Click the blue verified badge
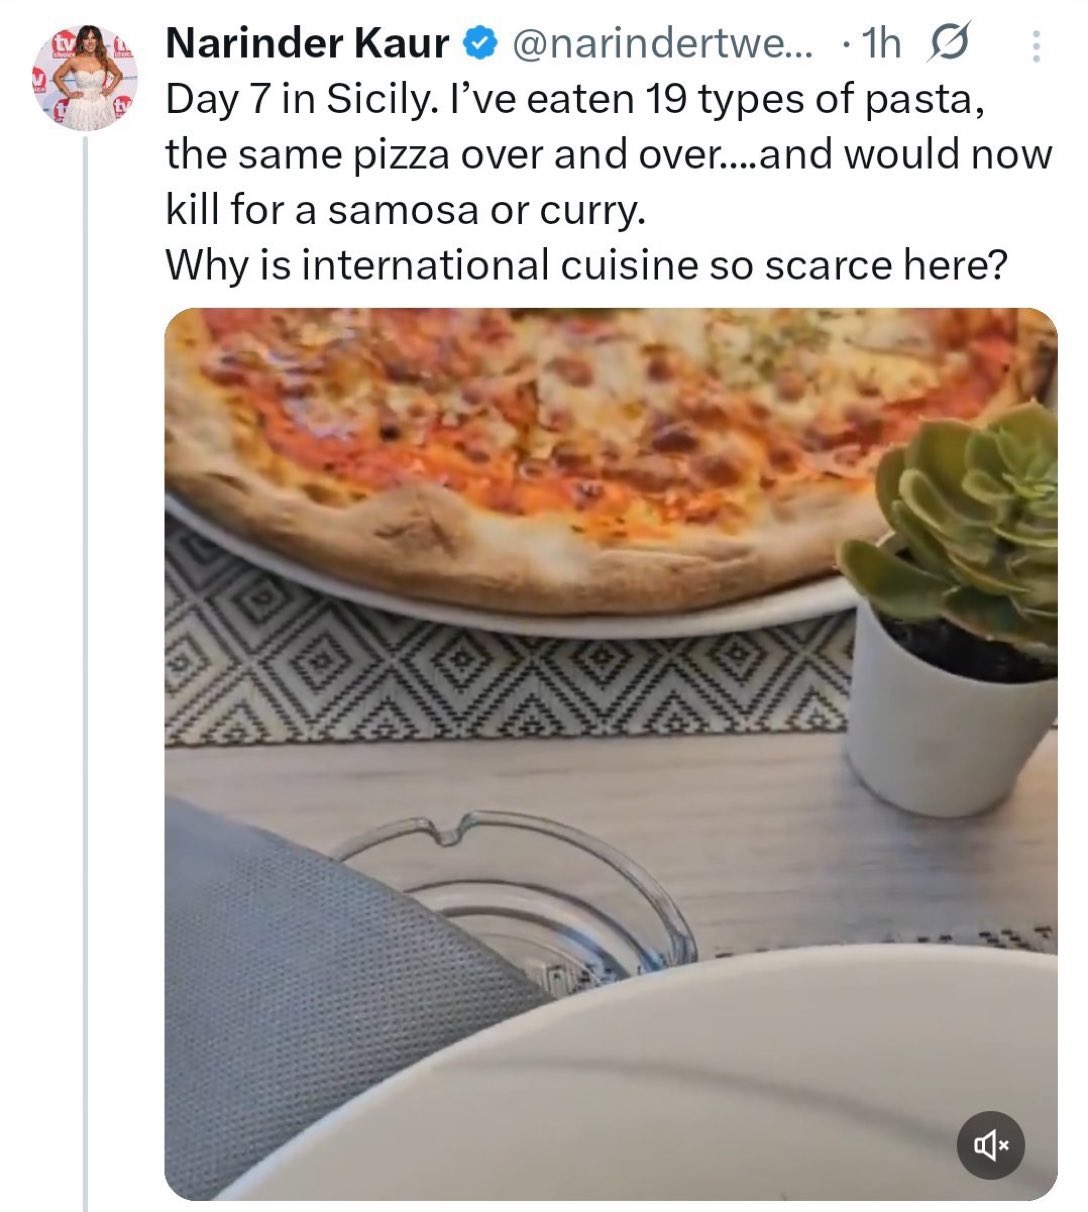1088x1212 pixels. point(480,44)
